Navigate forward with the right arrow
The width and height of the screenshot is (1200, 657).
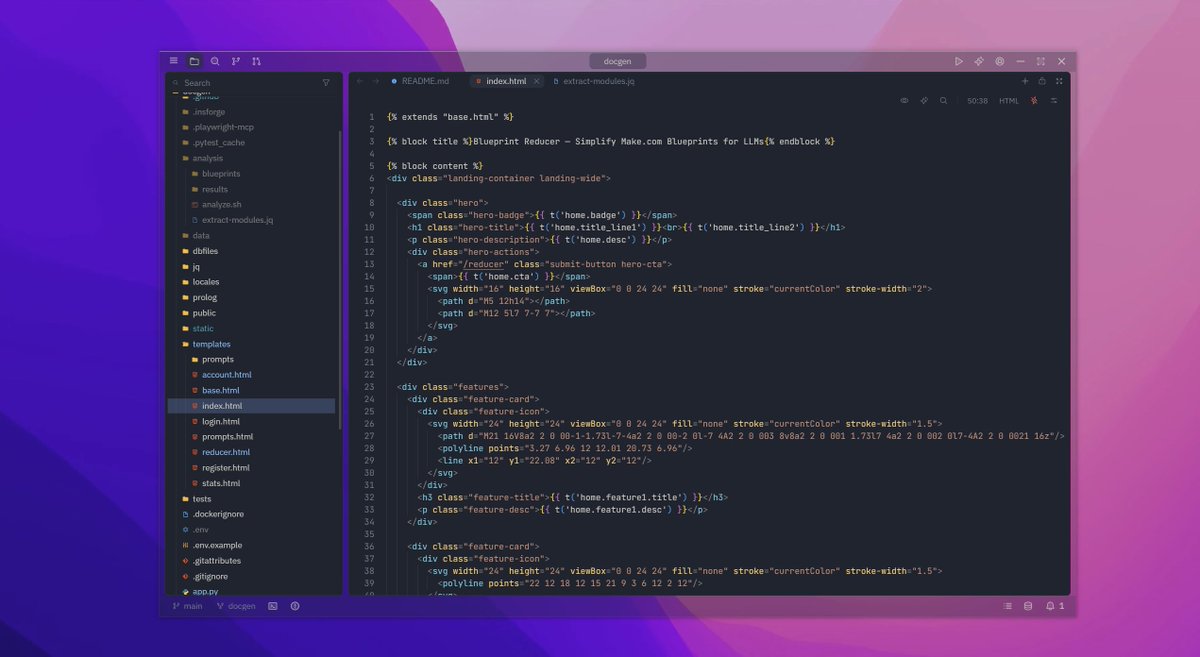tap(376, 81)
